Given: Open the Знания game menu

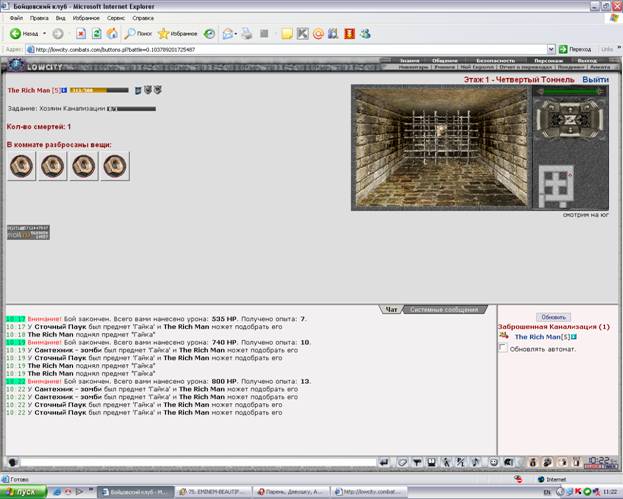Looking at the screenshot, I should [x=409, y=60].
